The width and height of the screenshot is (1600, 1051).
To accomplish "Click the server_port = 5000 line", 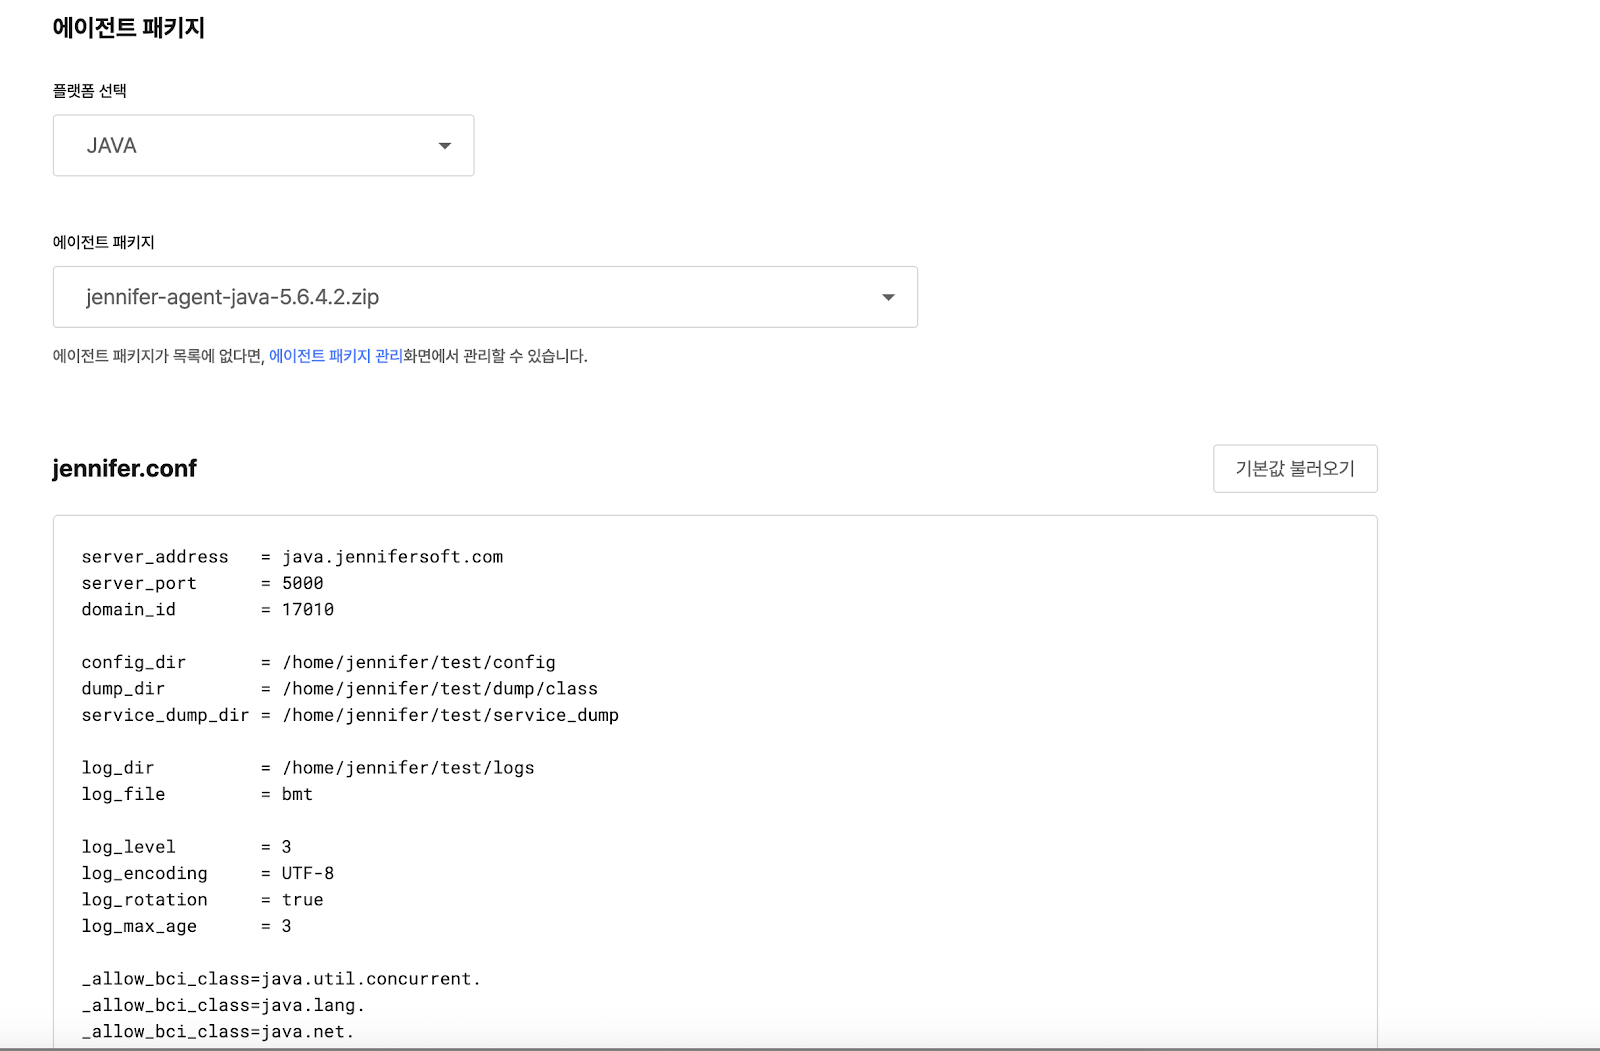I will pos(202,583).
